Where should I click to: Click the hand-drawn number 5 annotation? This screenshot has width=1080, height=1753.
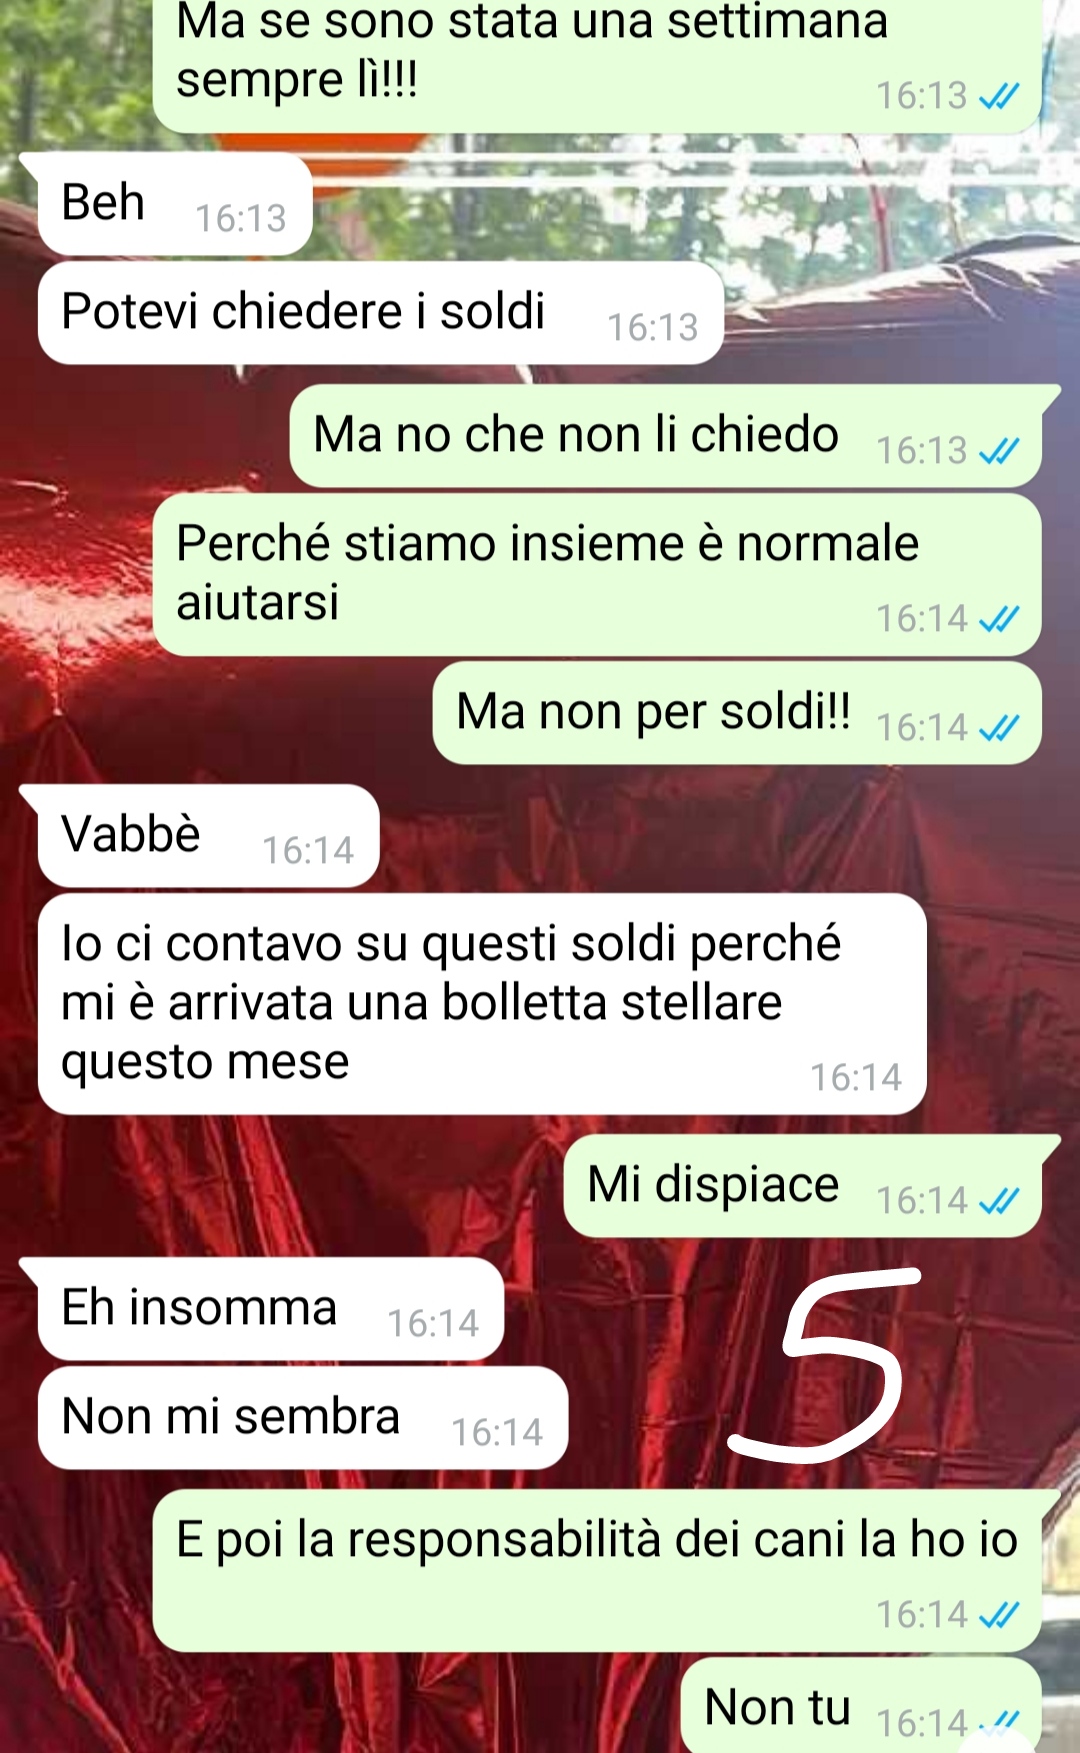point(824,1364)
